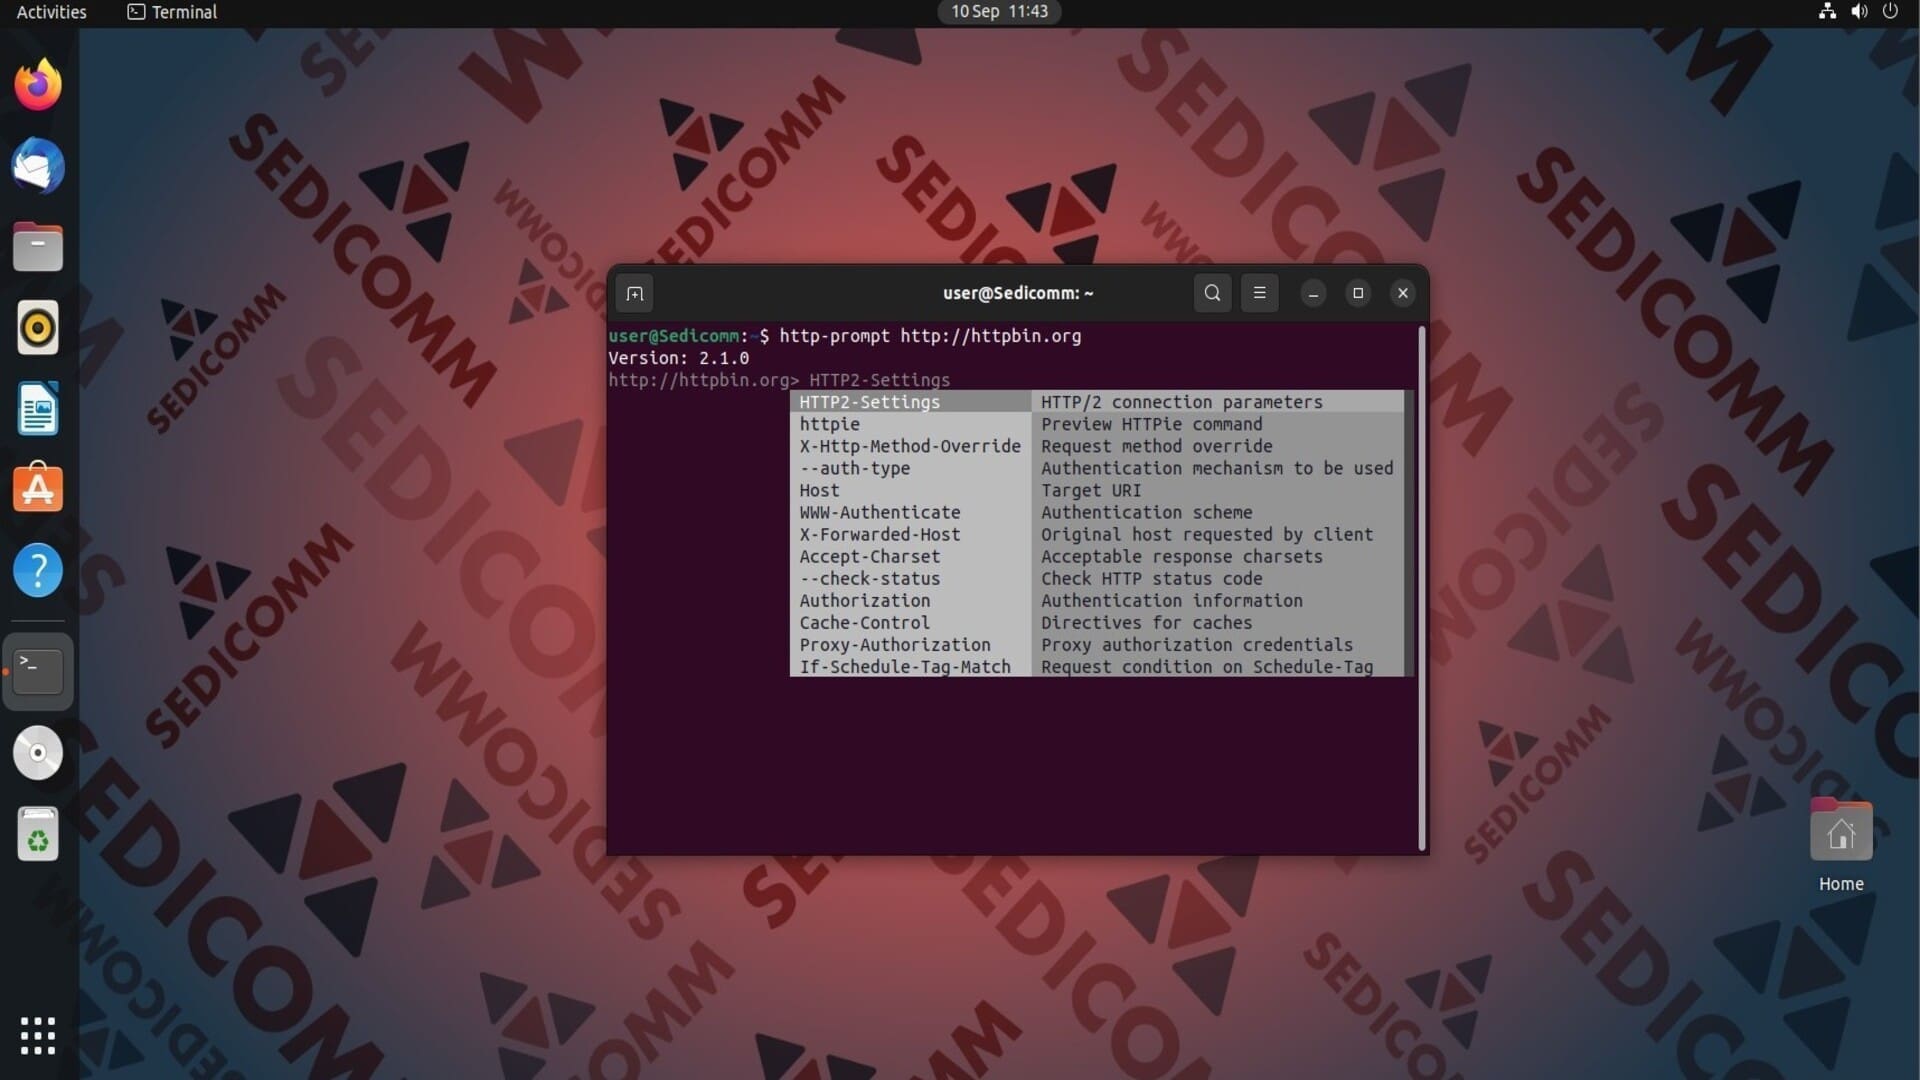Image resolution: width=1920 pixels, height=1080 pixels.
Task: Open Rhythmbox music player icon
Action: [38, 328]
